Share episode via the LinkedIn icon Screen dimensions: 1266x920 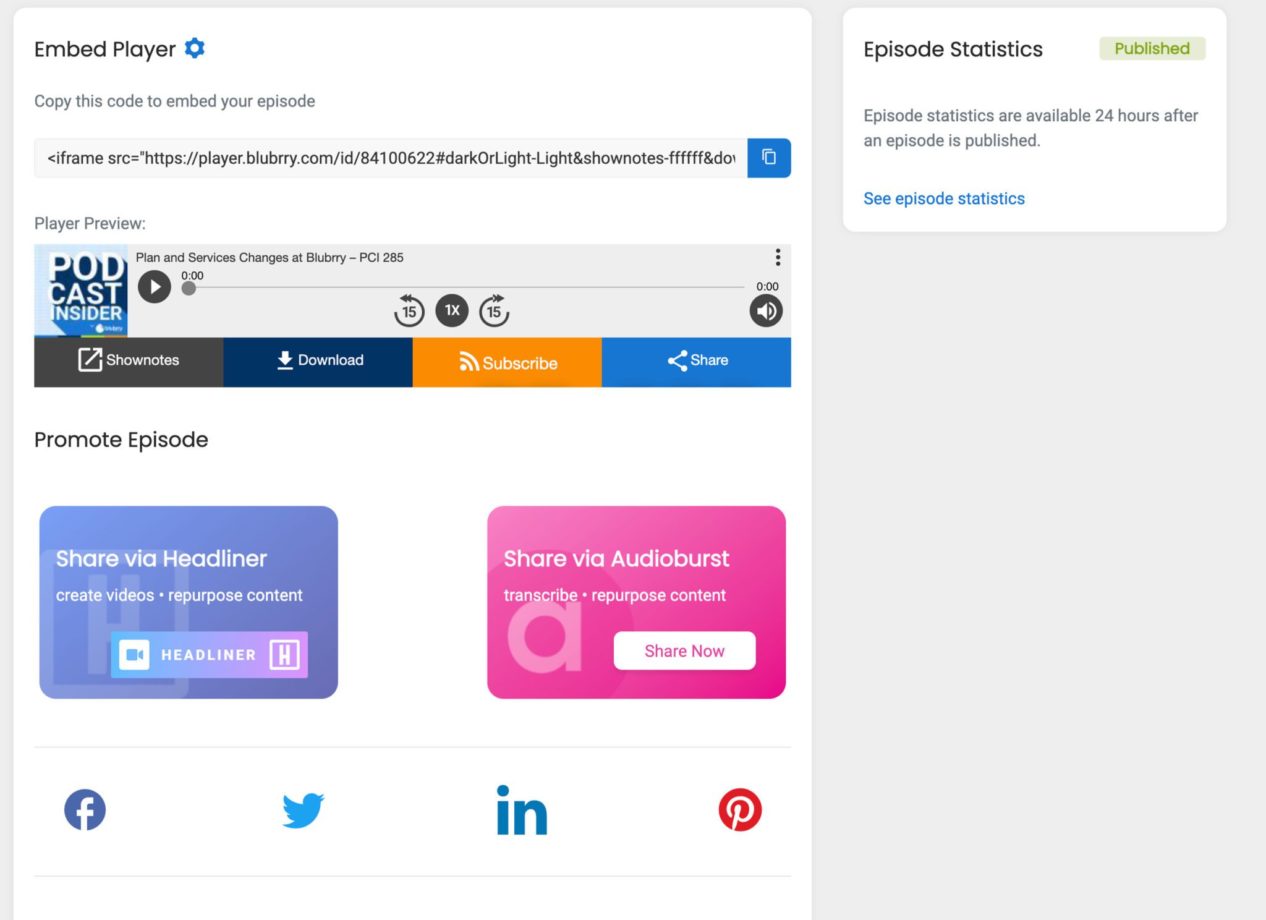[x=521, y=811]
